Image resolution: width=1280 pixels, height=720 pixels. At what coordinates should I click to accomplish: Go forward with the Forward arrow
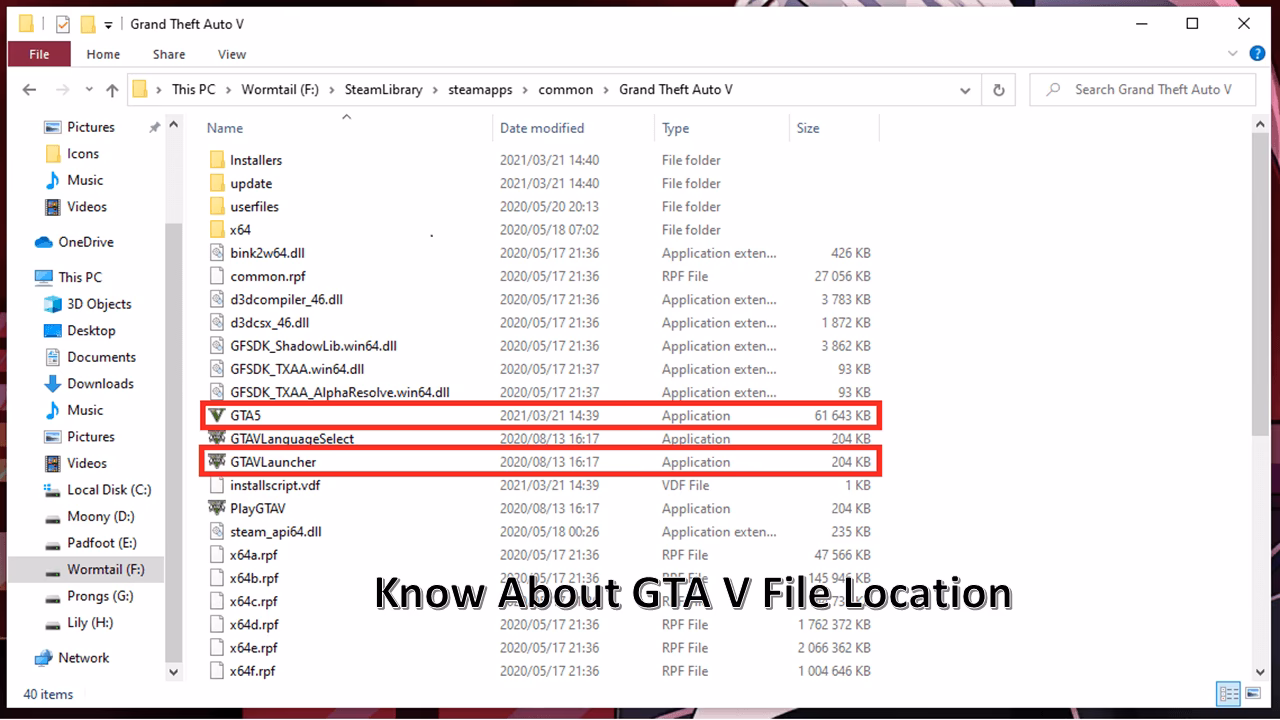[62, 90]
